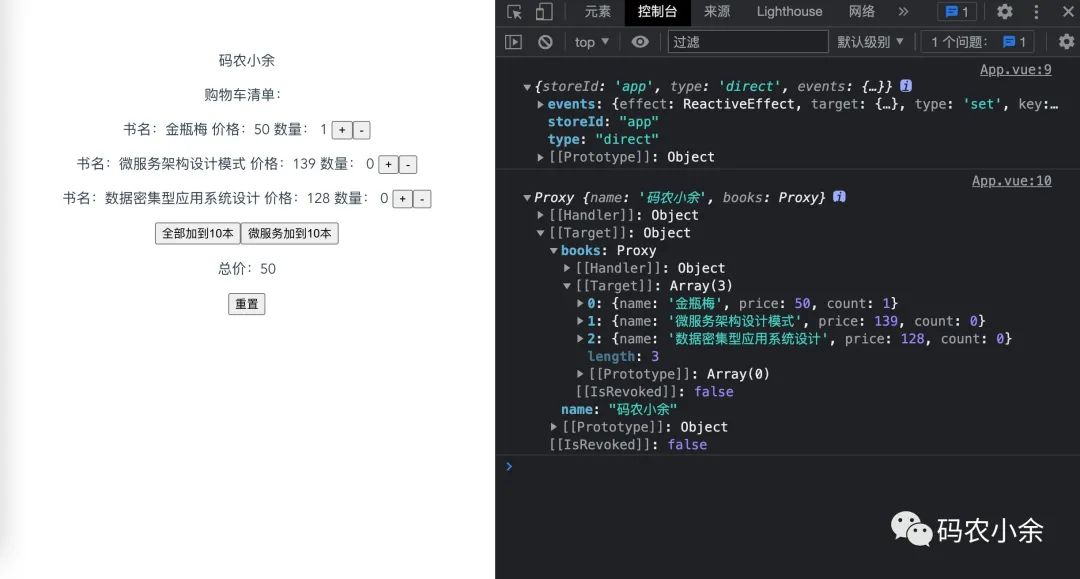Open the 'top' context dropdown

592,42
